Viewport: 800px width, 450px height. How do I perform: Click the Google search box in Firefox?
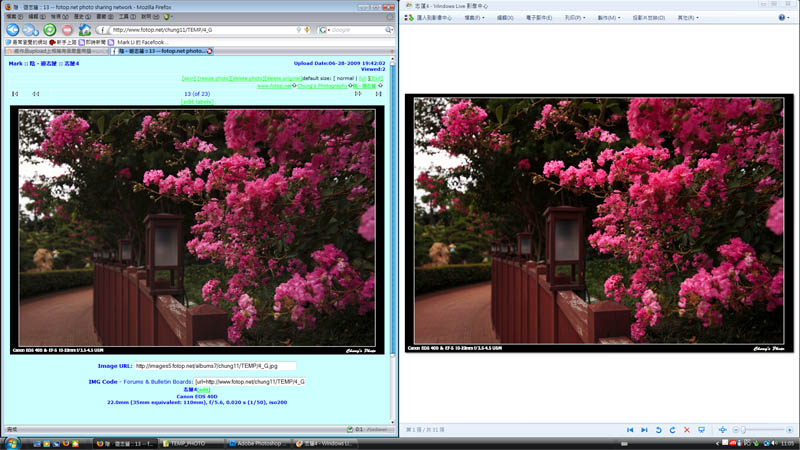(x=357, y=30)
